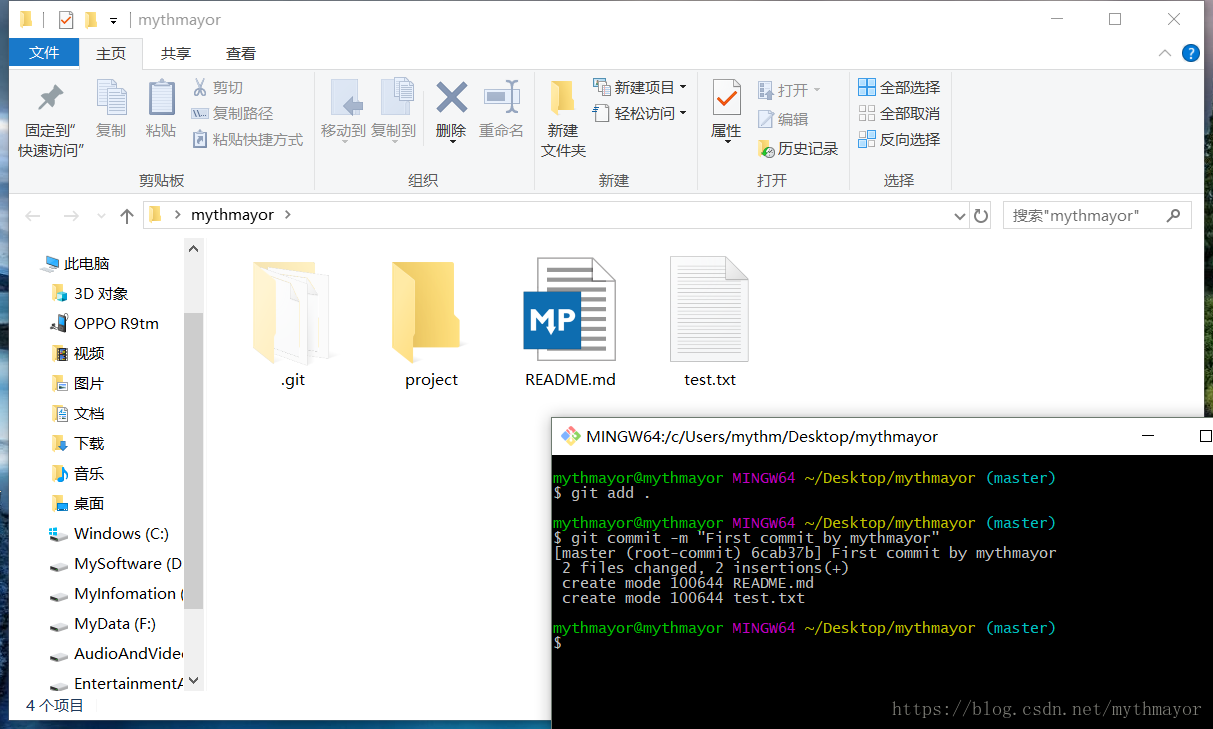The width and height of the screenshot is (1213, 729).
Task: Click the Forward navigation arrow
Action: pyautogui.click(x=71, y=216)
